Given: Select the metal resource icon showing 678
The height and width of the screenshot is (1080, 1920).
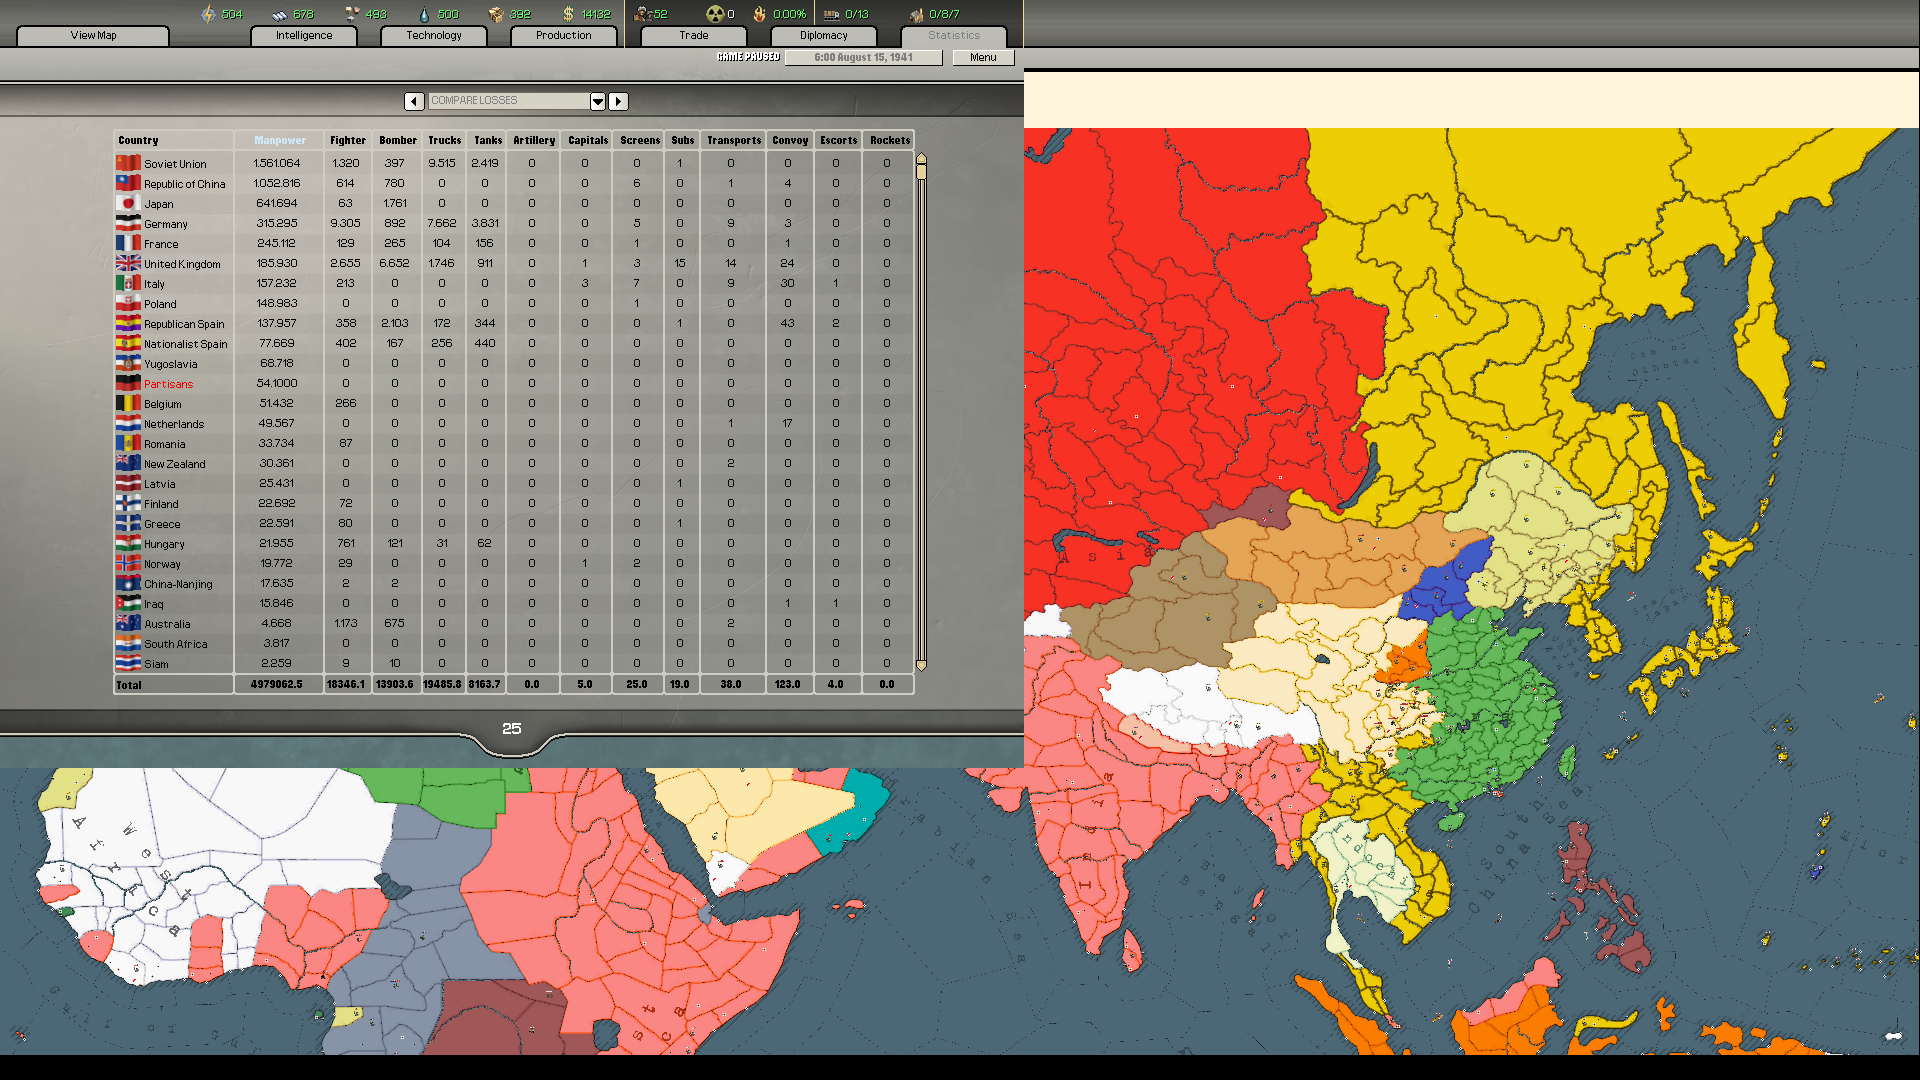Looking at the screenshot, I should point(281,14).
